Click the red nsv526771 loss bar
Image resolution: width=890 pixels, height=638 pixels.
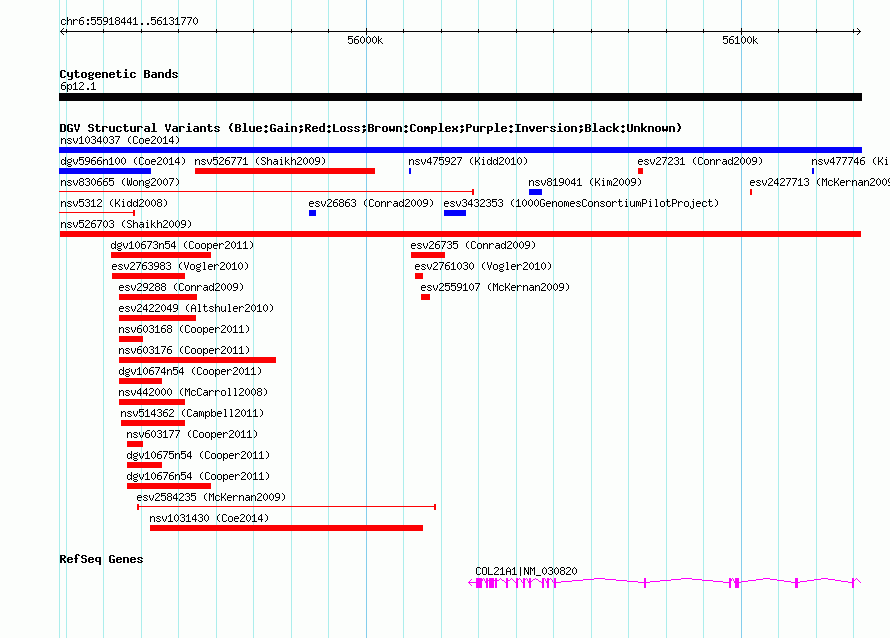pyautogui.click(x=284, y=171)
